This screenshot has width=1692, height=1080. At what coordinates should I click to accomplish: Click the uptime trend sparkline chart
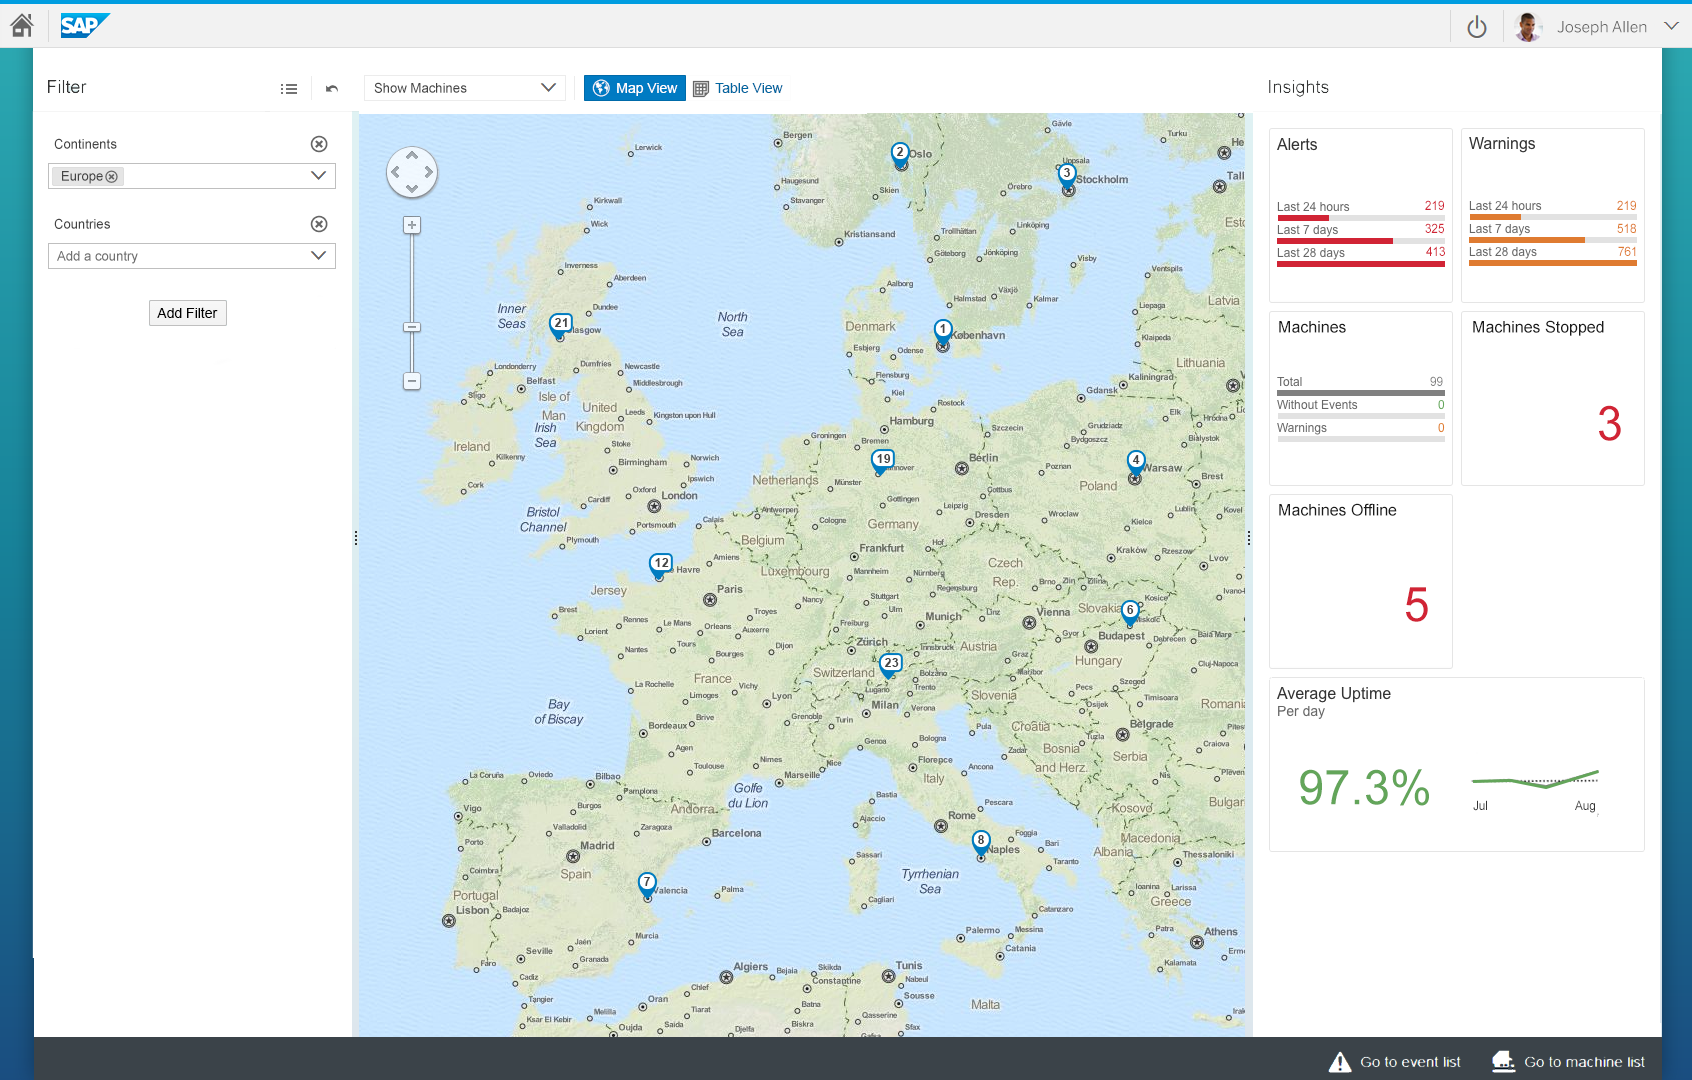(1535, 780)
